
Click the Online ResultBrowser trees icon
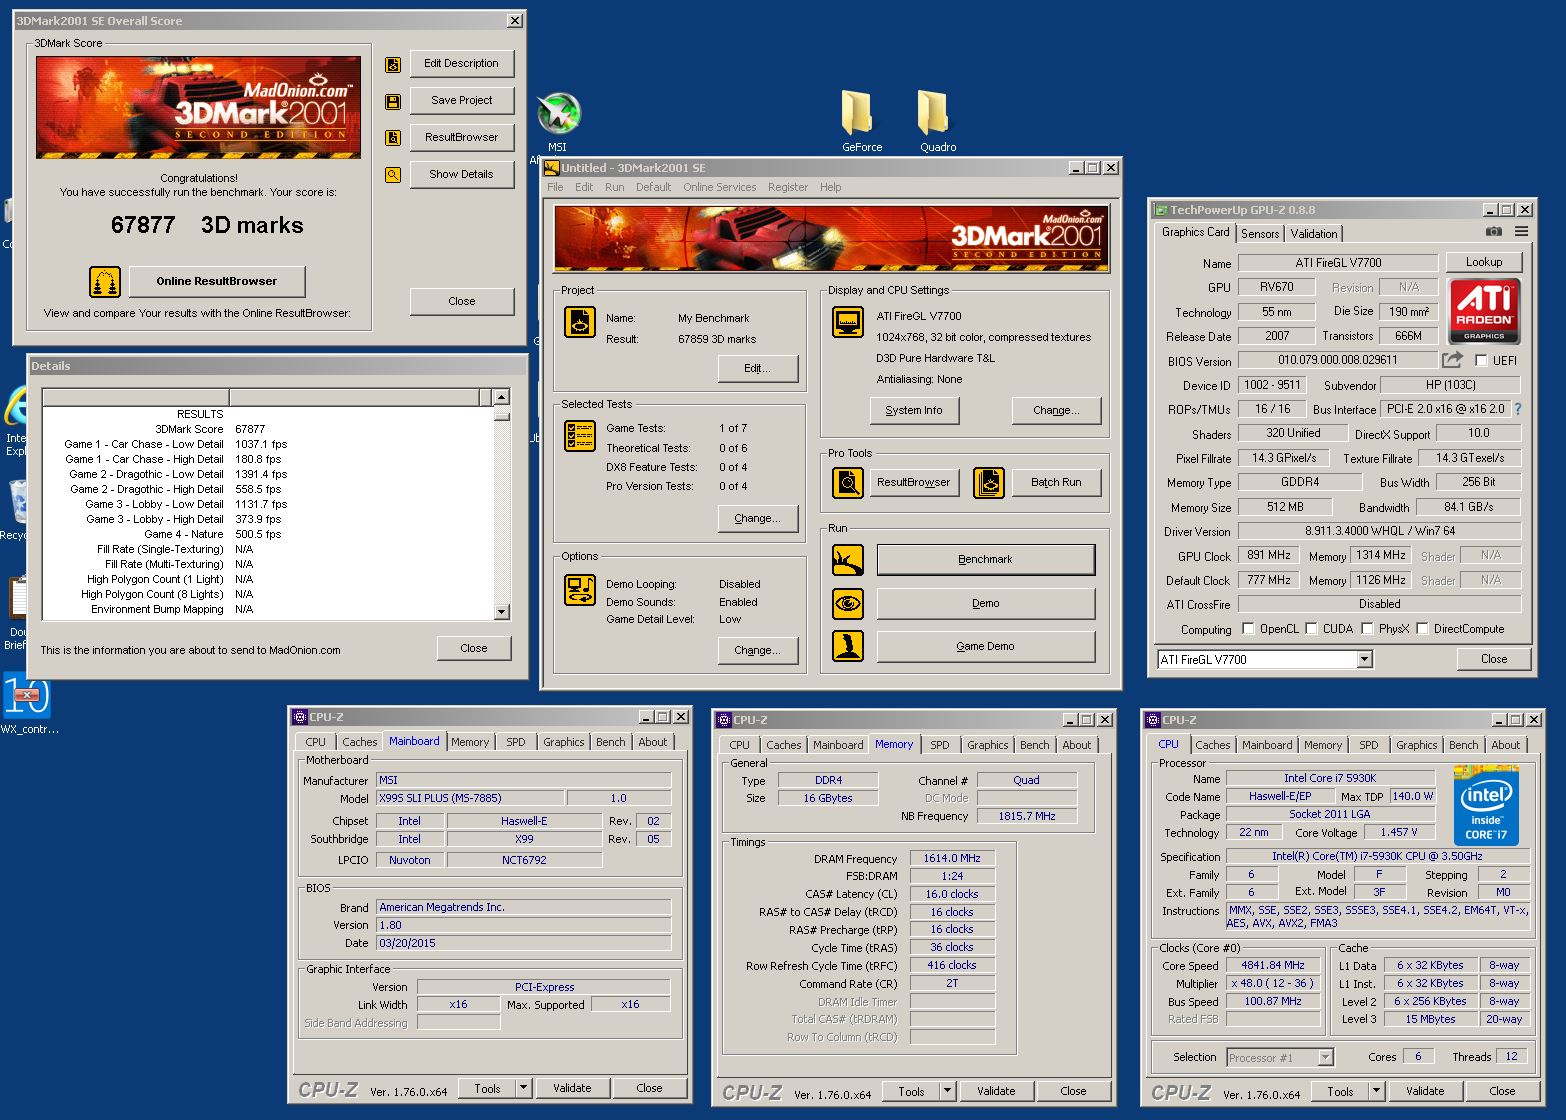click(x=104, y=282)
